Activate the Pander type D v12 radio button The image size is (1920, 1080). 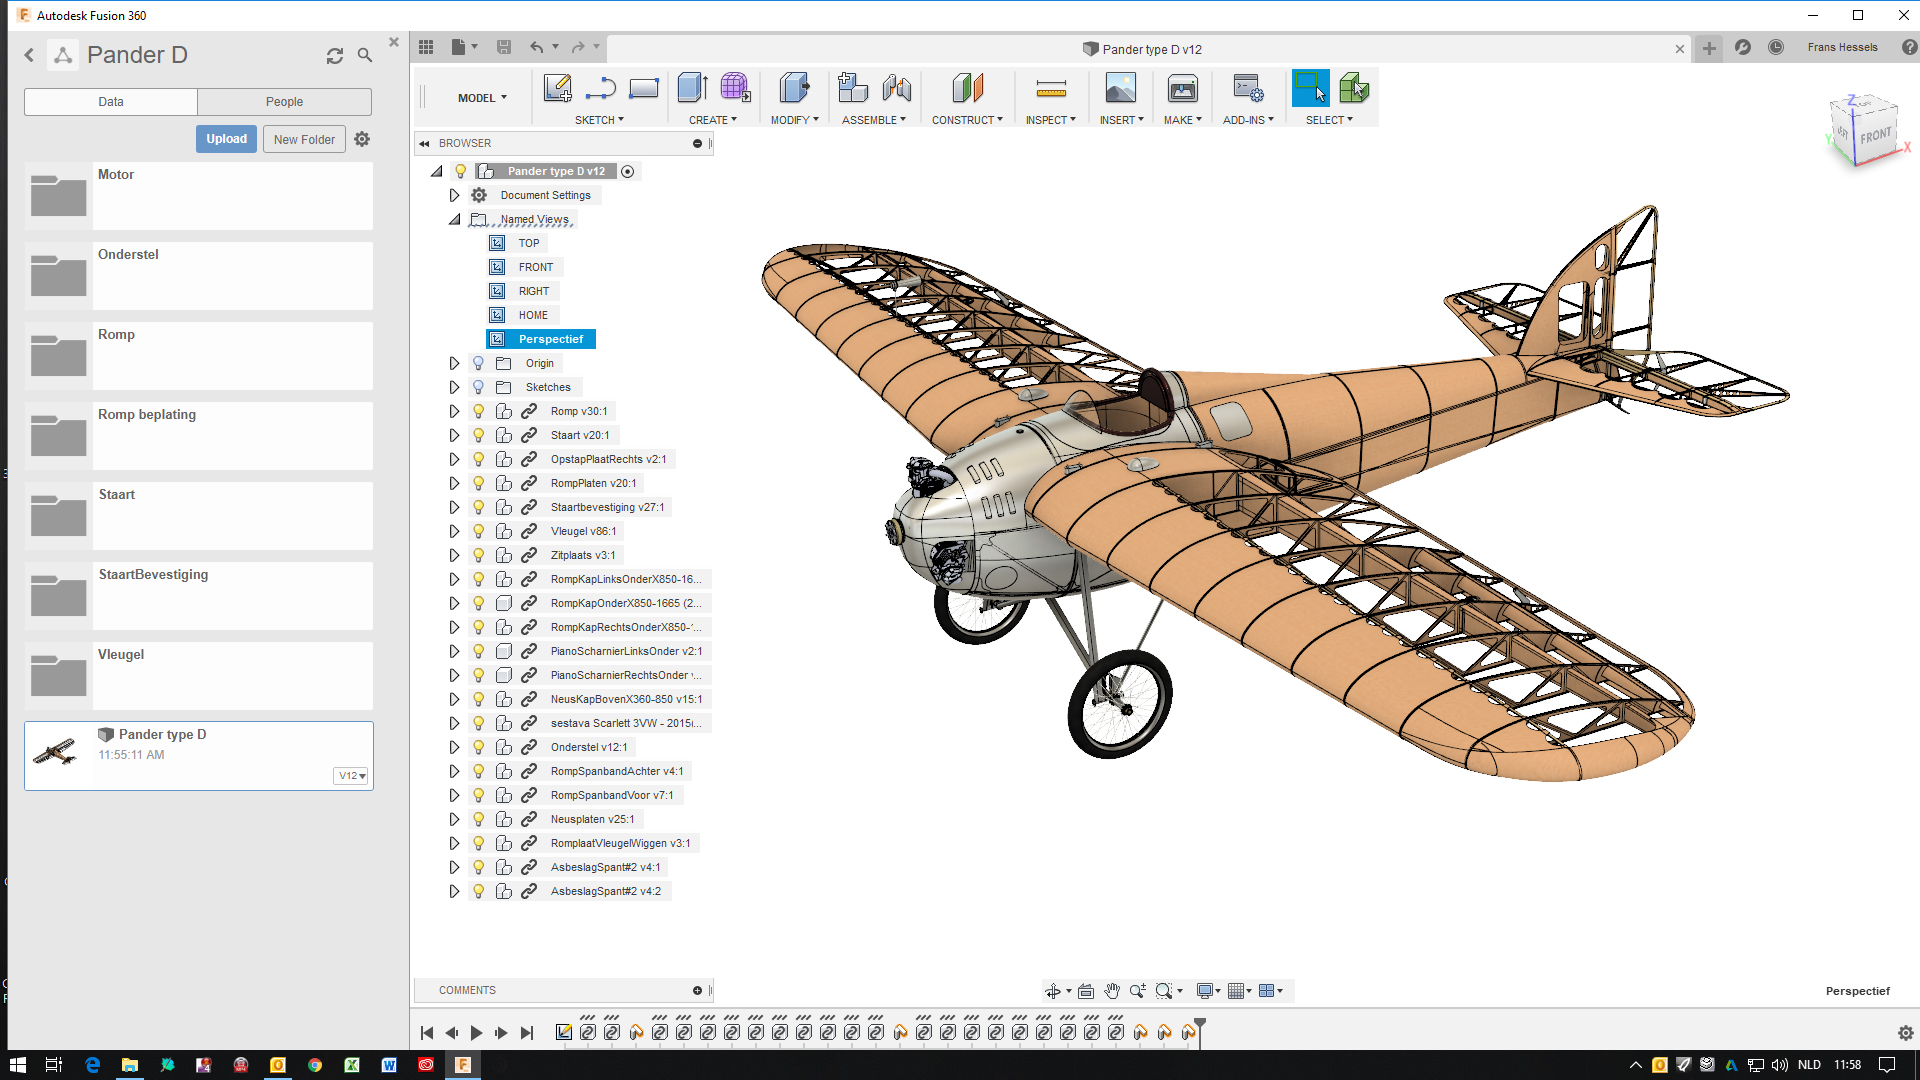[628, 171]
